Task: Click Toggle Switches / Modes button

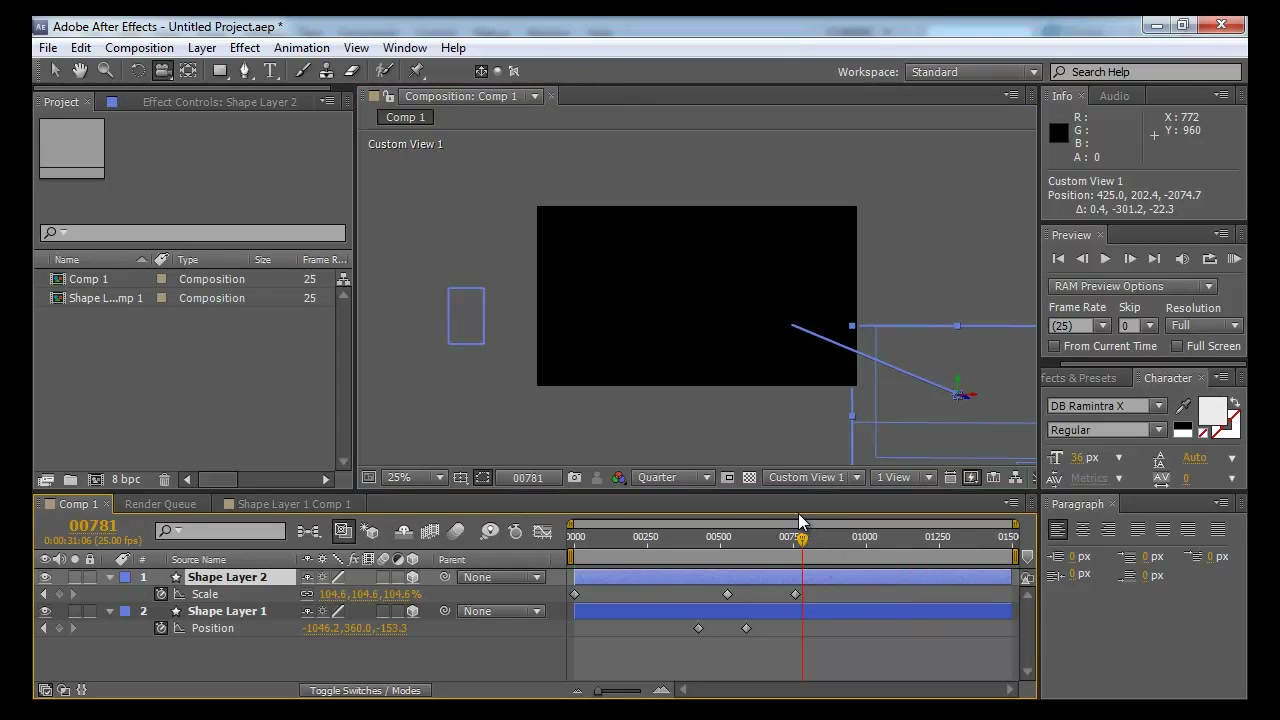Action: click(x=365, y=690)
